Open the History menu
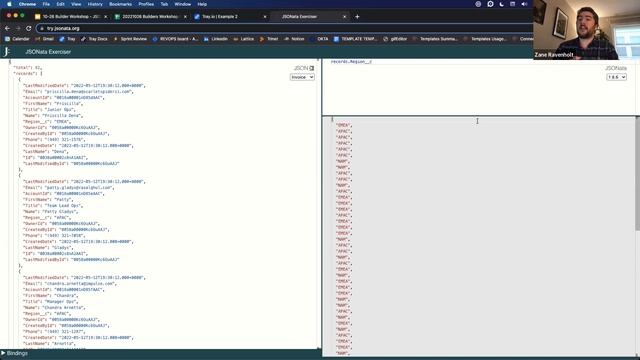The width and height of the screenshot is (640, 360). pyautogui.click(x=95, y=4)
